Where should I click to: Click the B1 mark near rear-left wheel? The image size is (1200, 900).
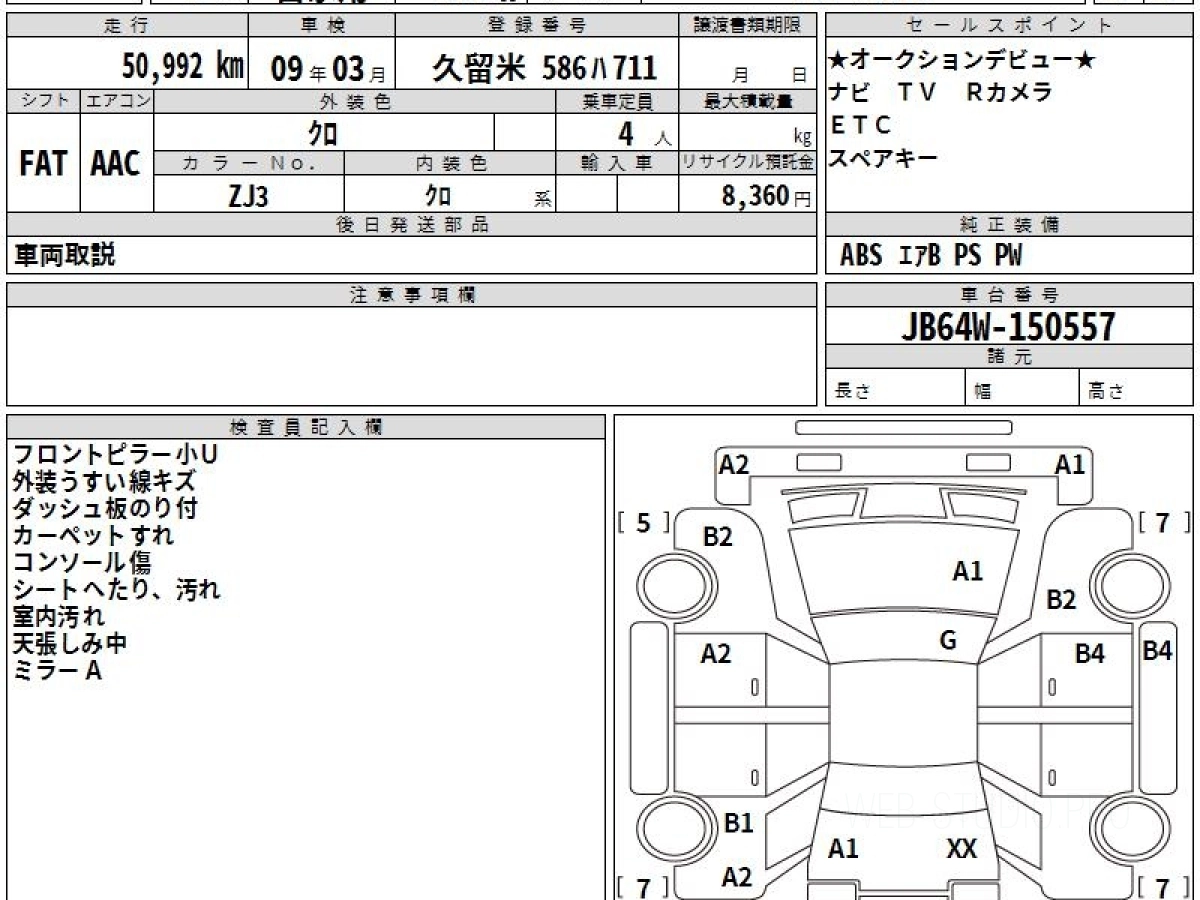pyautogui.click(x=738, y=823)
